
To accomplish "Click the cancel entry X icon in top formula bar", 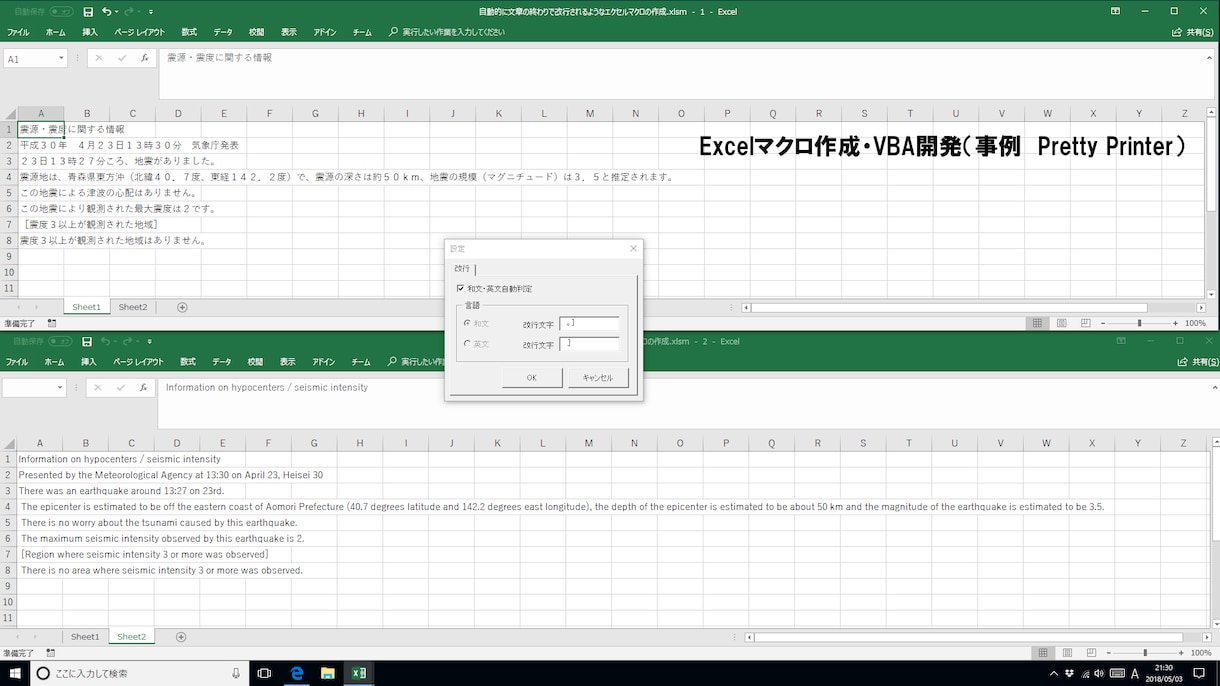I will [99, 58].
